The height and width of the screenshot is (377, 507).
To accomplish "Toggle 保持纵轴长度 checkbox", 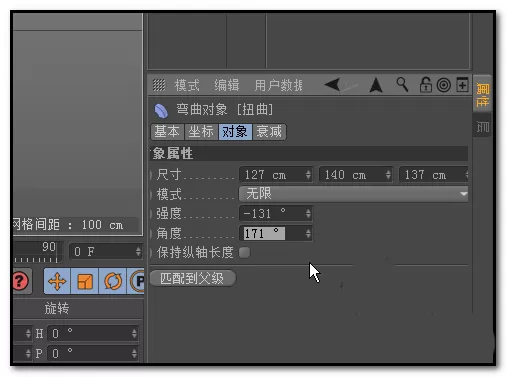I will click(244, 252).
